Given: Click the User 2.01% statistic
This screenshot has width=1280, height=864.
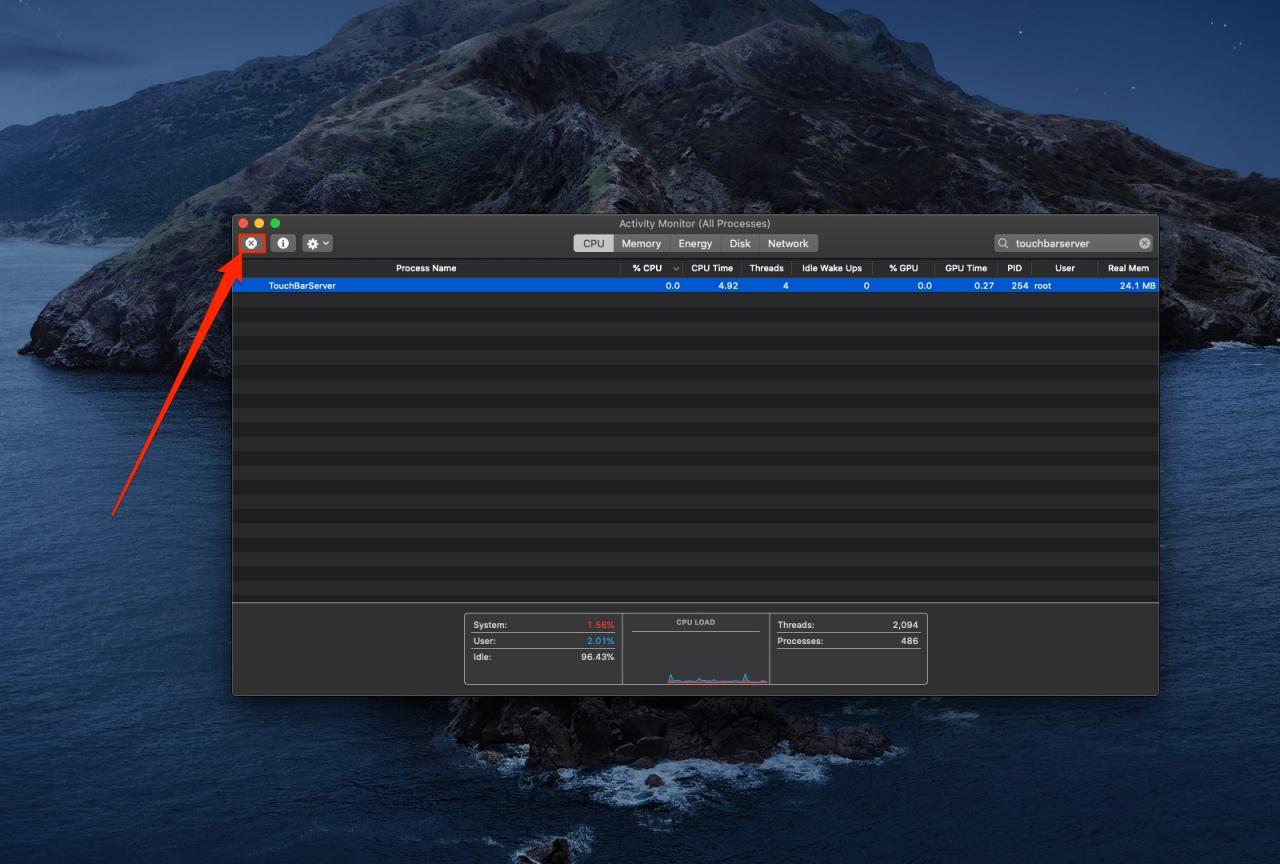Looking at the screenshot, I should click(544, 641).
